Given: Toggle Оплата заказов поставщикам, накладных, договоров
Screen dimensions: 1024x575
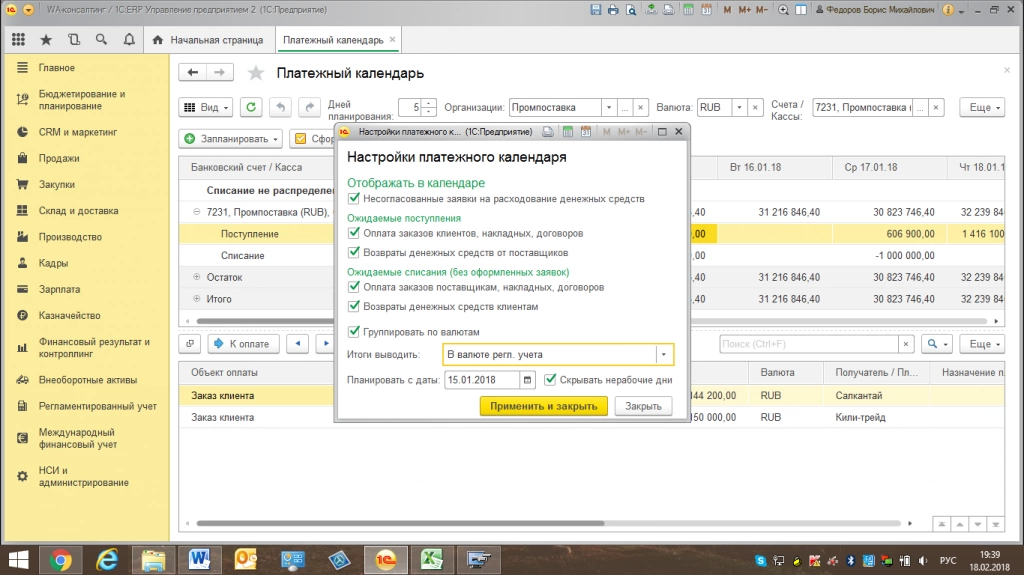Looking at the screenshot, I should (x=354, y=287).
